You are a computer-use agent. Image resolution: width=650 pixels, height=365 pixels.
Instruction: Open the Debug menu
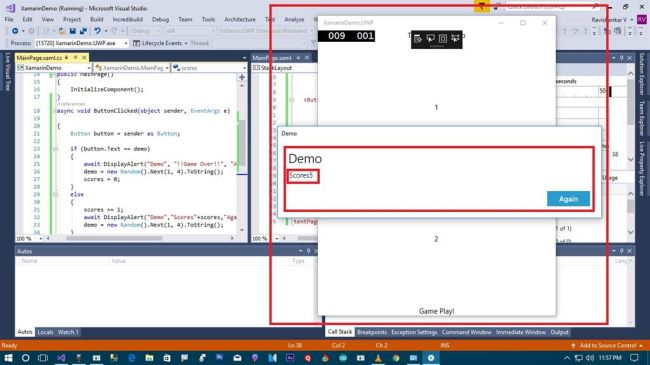tap(160, 19)
